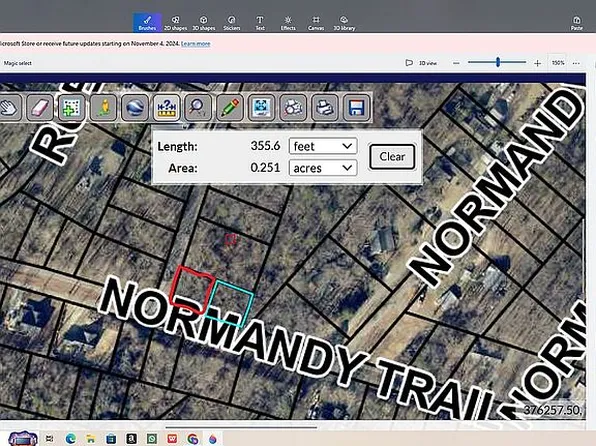Screen dimensions: 596x446
Task: Open the Stickers tab
Action: click(x=231, y=23)
